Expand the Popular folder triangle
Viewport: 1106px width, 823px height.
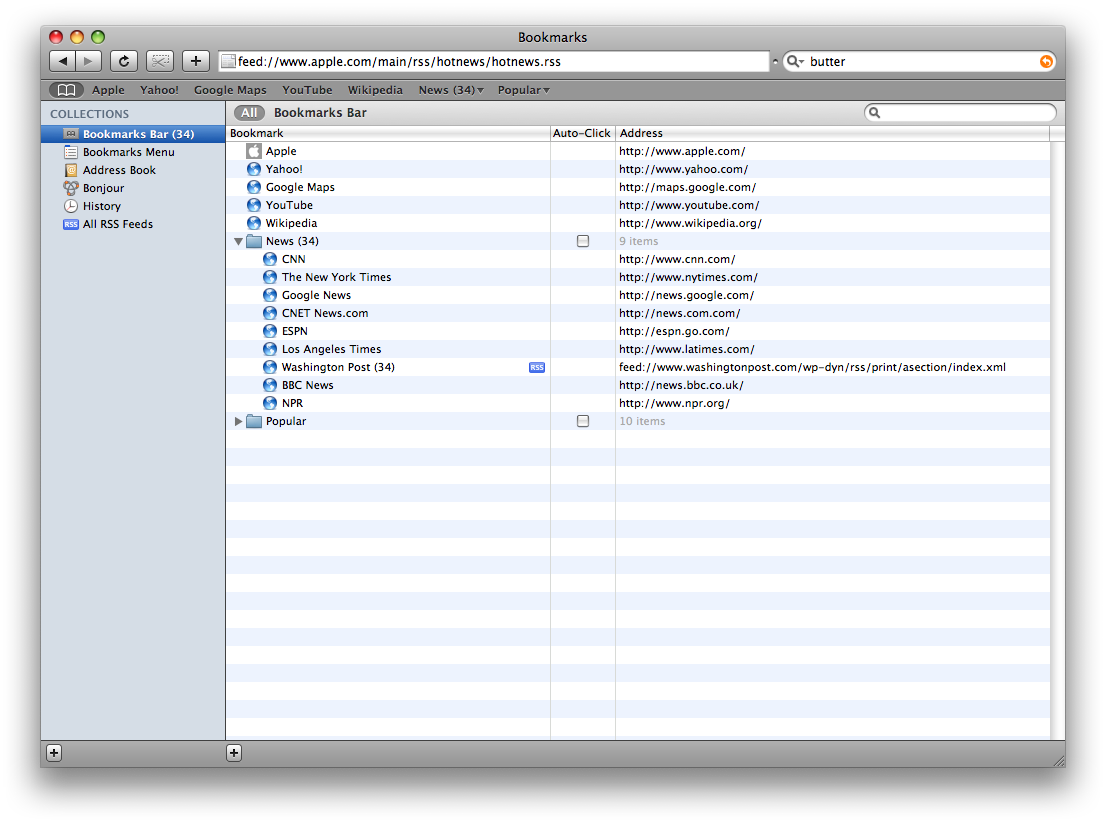(238, 421)
